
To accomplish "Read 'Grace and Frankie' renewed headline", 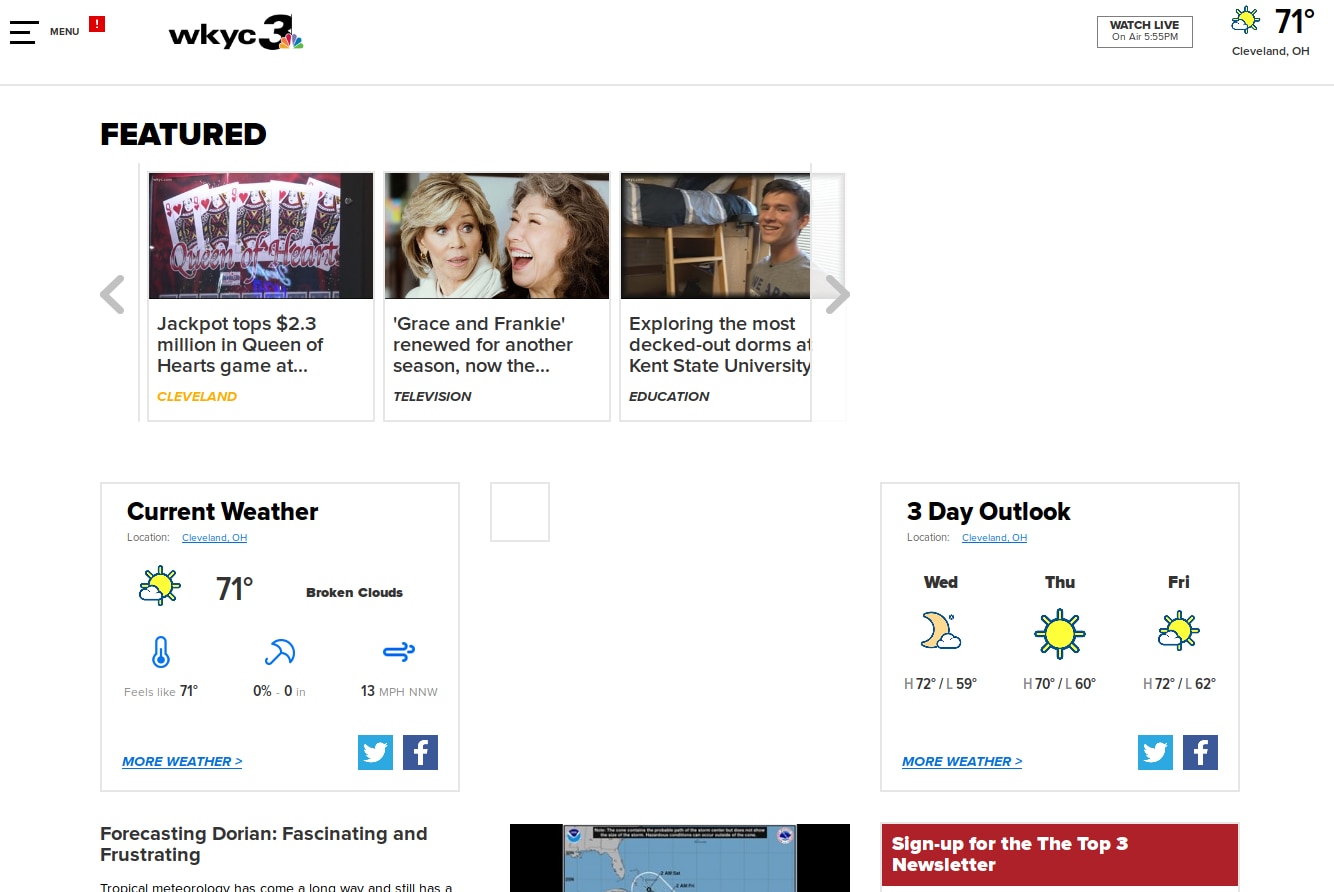I will [x=483, y=345].
